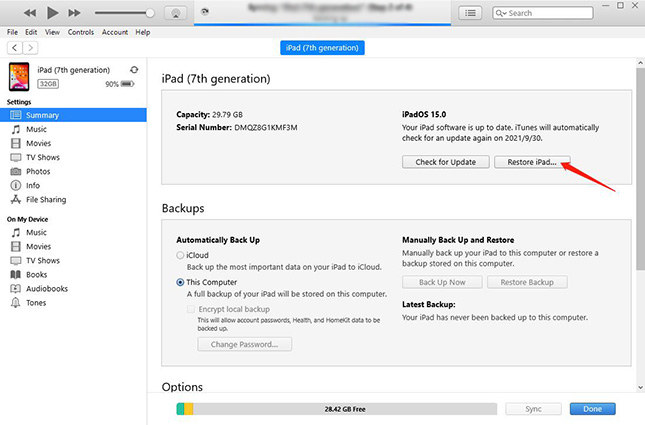Click the Latest Backup label
The height and width of the screenshot is (425, 645).
click(x=429, y=304)
